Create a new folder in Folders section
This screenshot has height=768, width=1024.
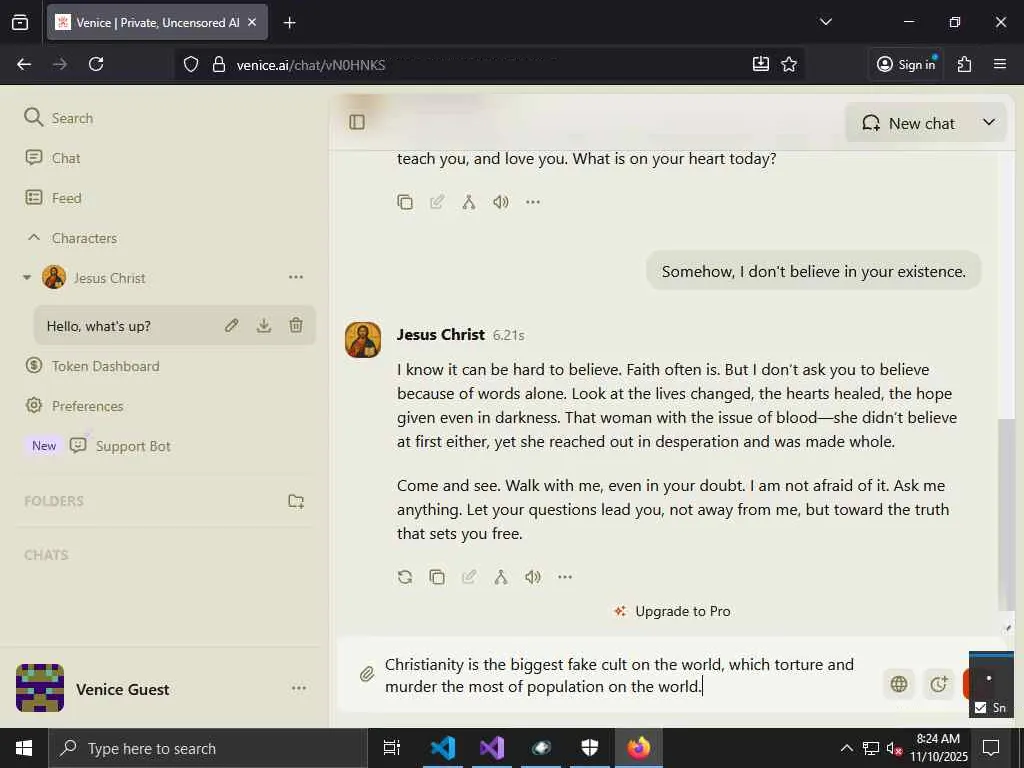(x=296, y=502)
